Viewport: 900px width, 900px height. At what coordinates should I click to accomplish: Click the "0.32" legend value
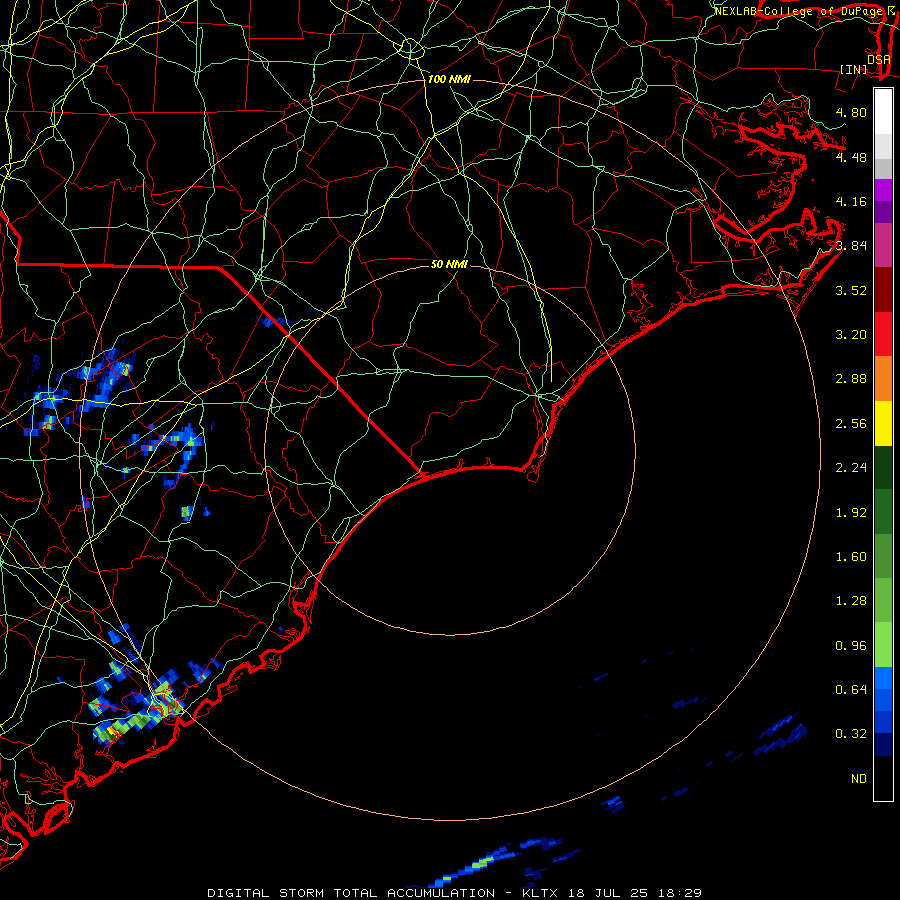851,734
